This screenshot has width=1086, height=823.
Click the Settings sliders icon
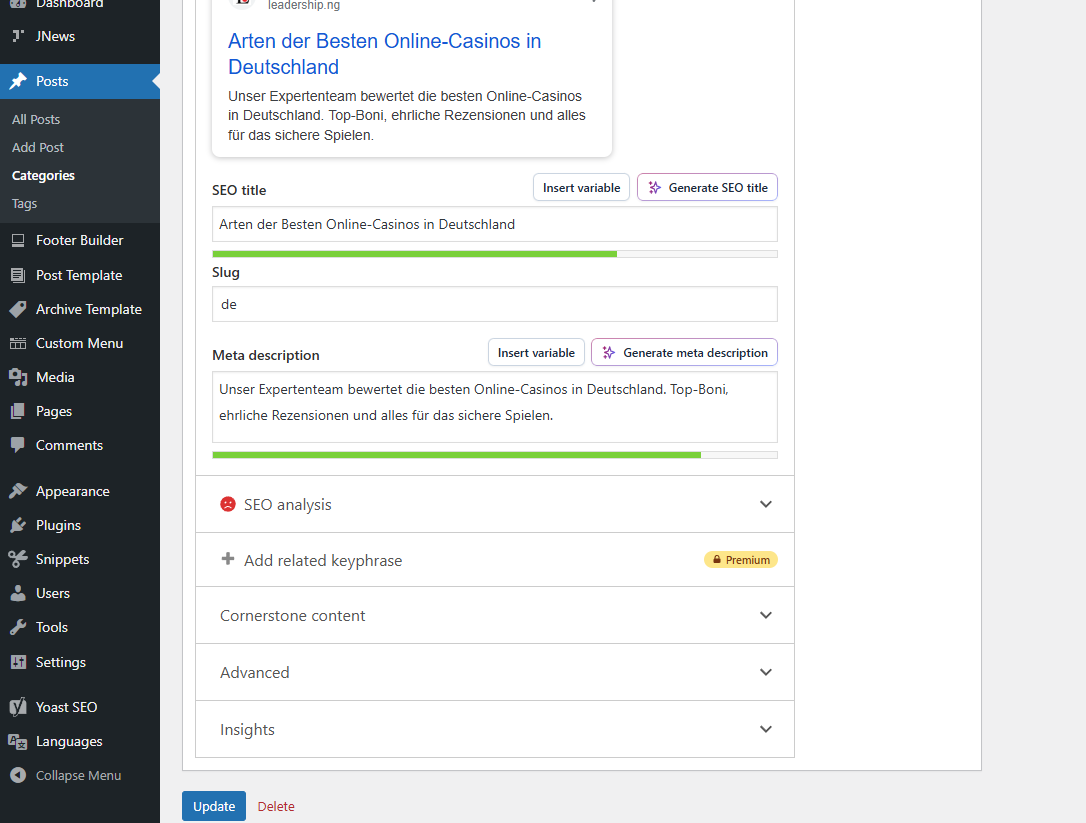pos(18,662)
